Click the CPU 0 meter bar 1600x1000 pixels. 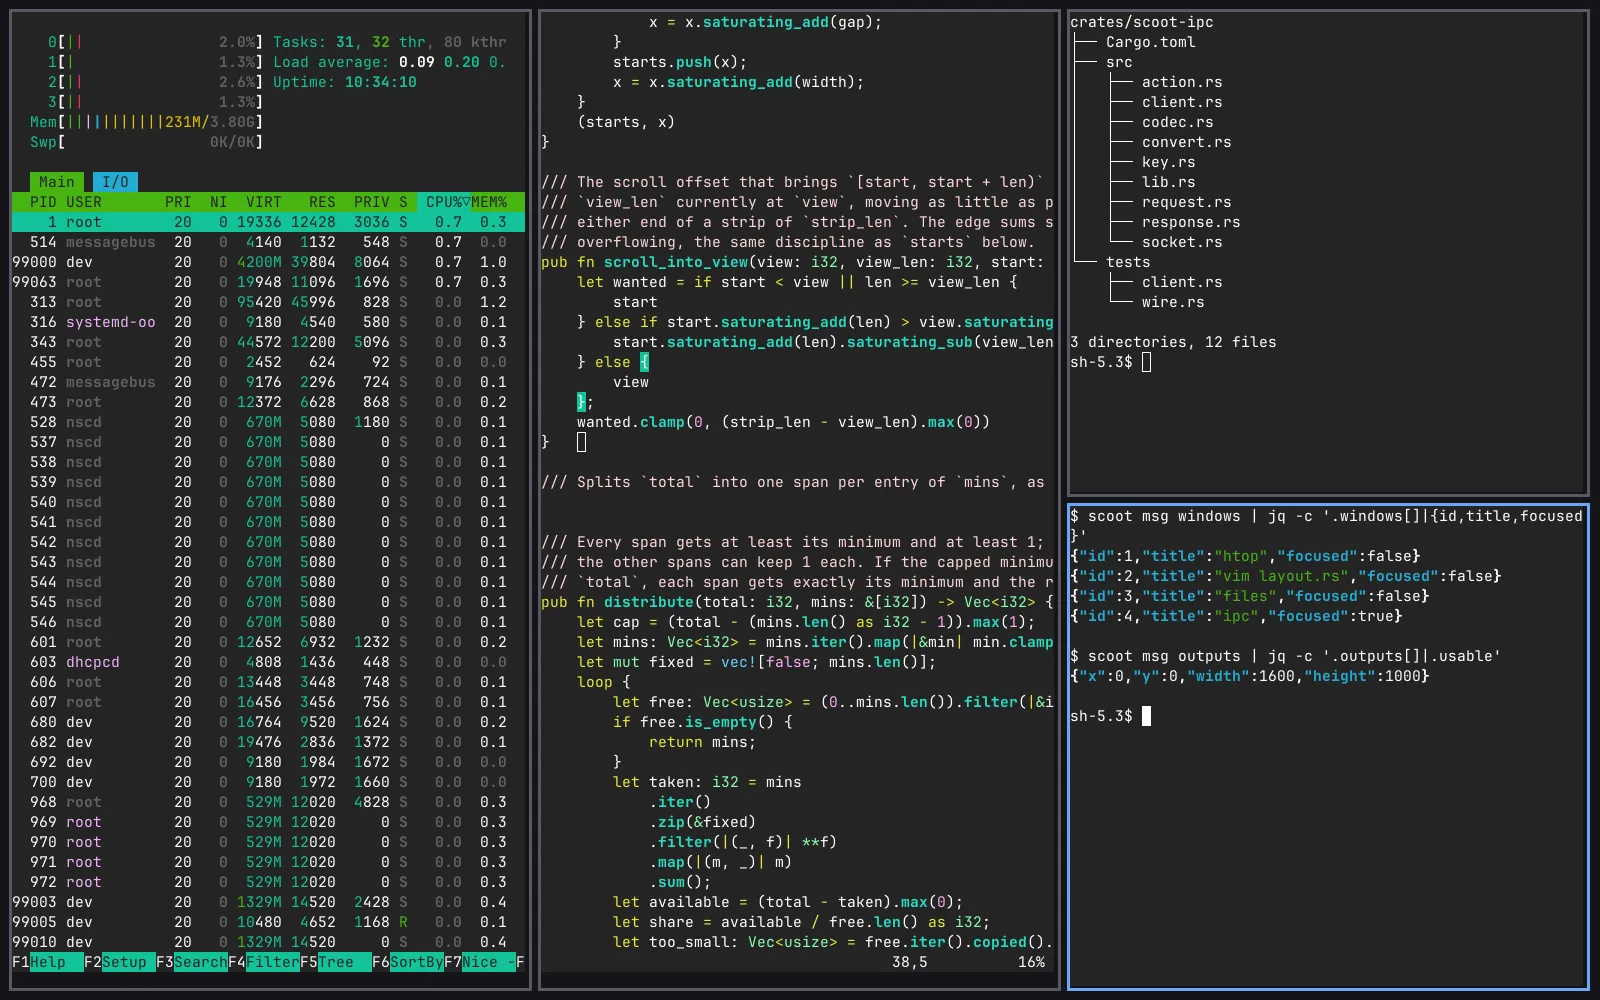pyautogui.click(x=155, y=42)
